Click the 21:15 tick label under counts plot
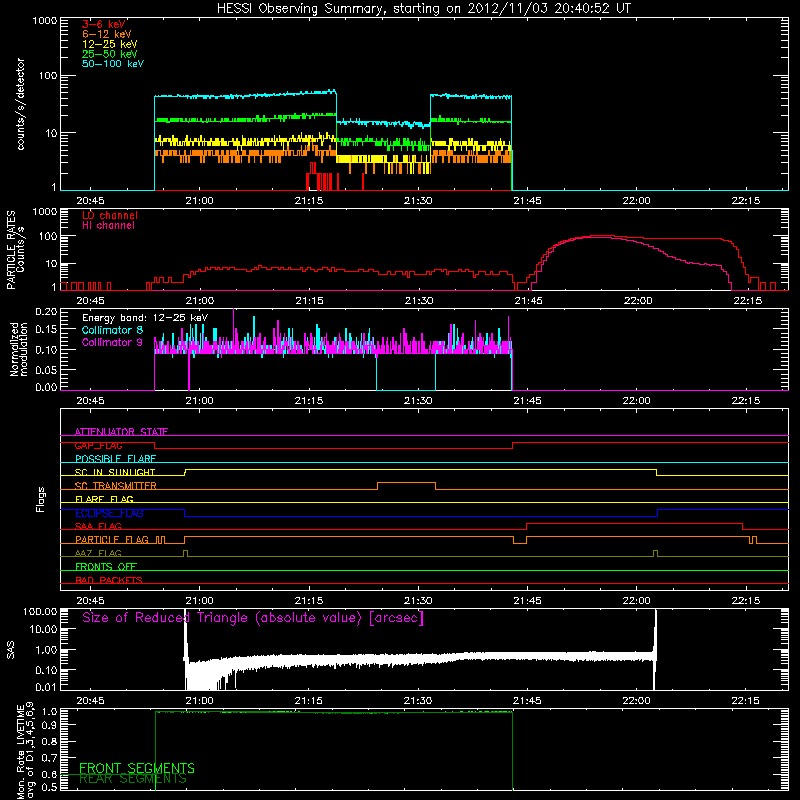The width and height of the screenshot is (800, 800). (x=309, y=201)
